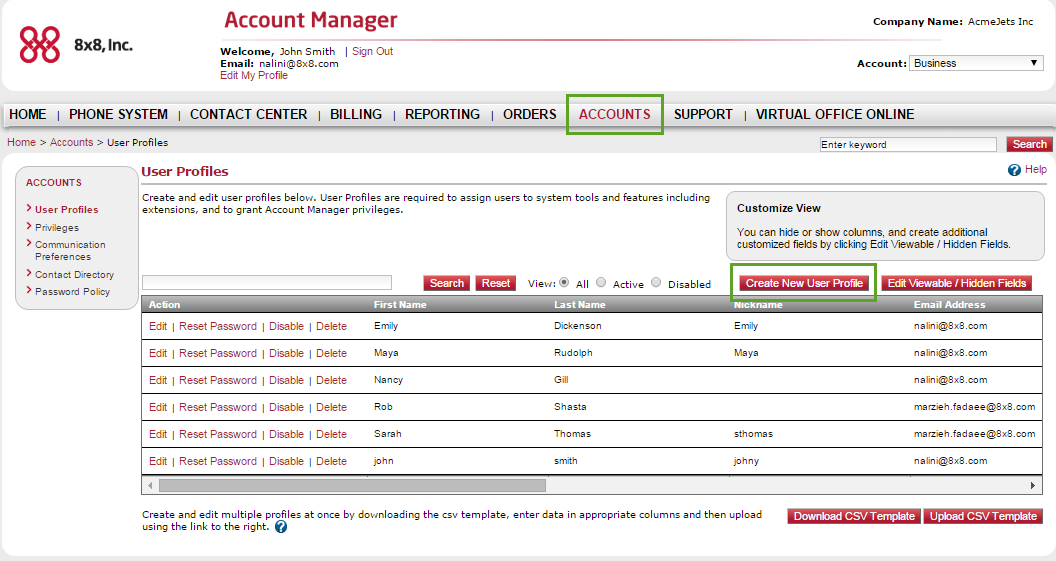The image size is (1056, 561).
Task: Select the All view radio button
Action: point(564,282)
